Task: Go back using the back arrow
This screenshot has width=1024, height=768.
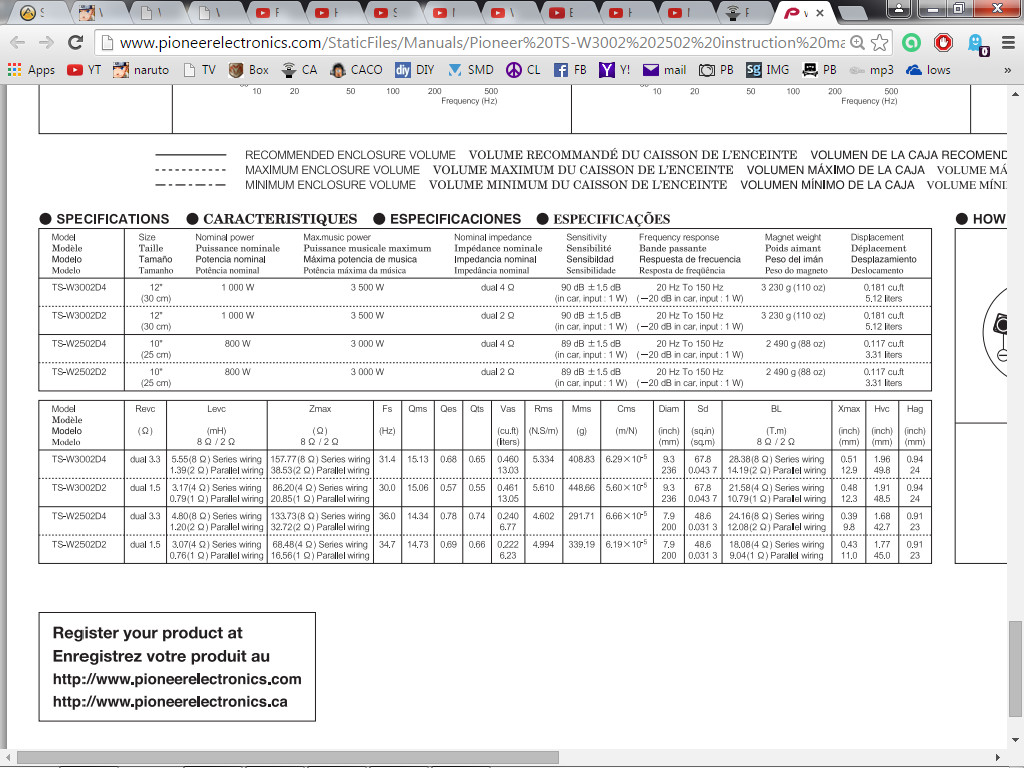Action: [x=17, y=43]
